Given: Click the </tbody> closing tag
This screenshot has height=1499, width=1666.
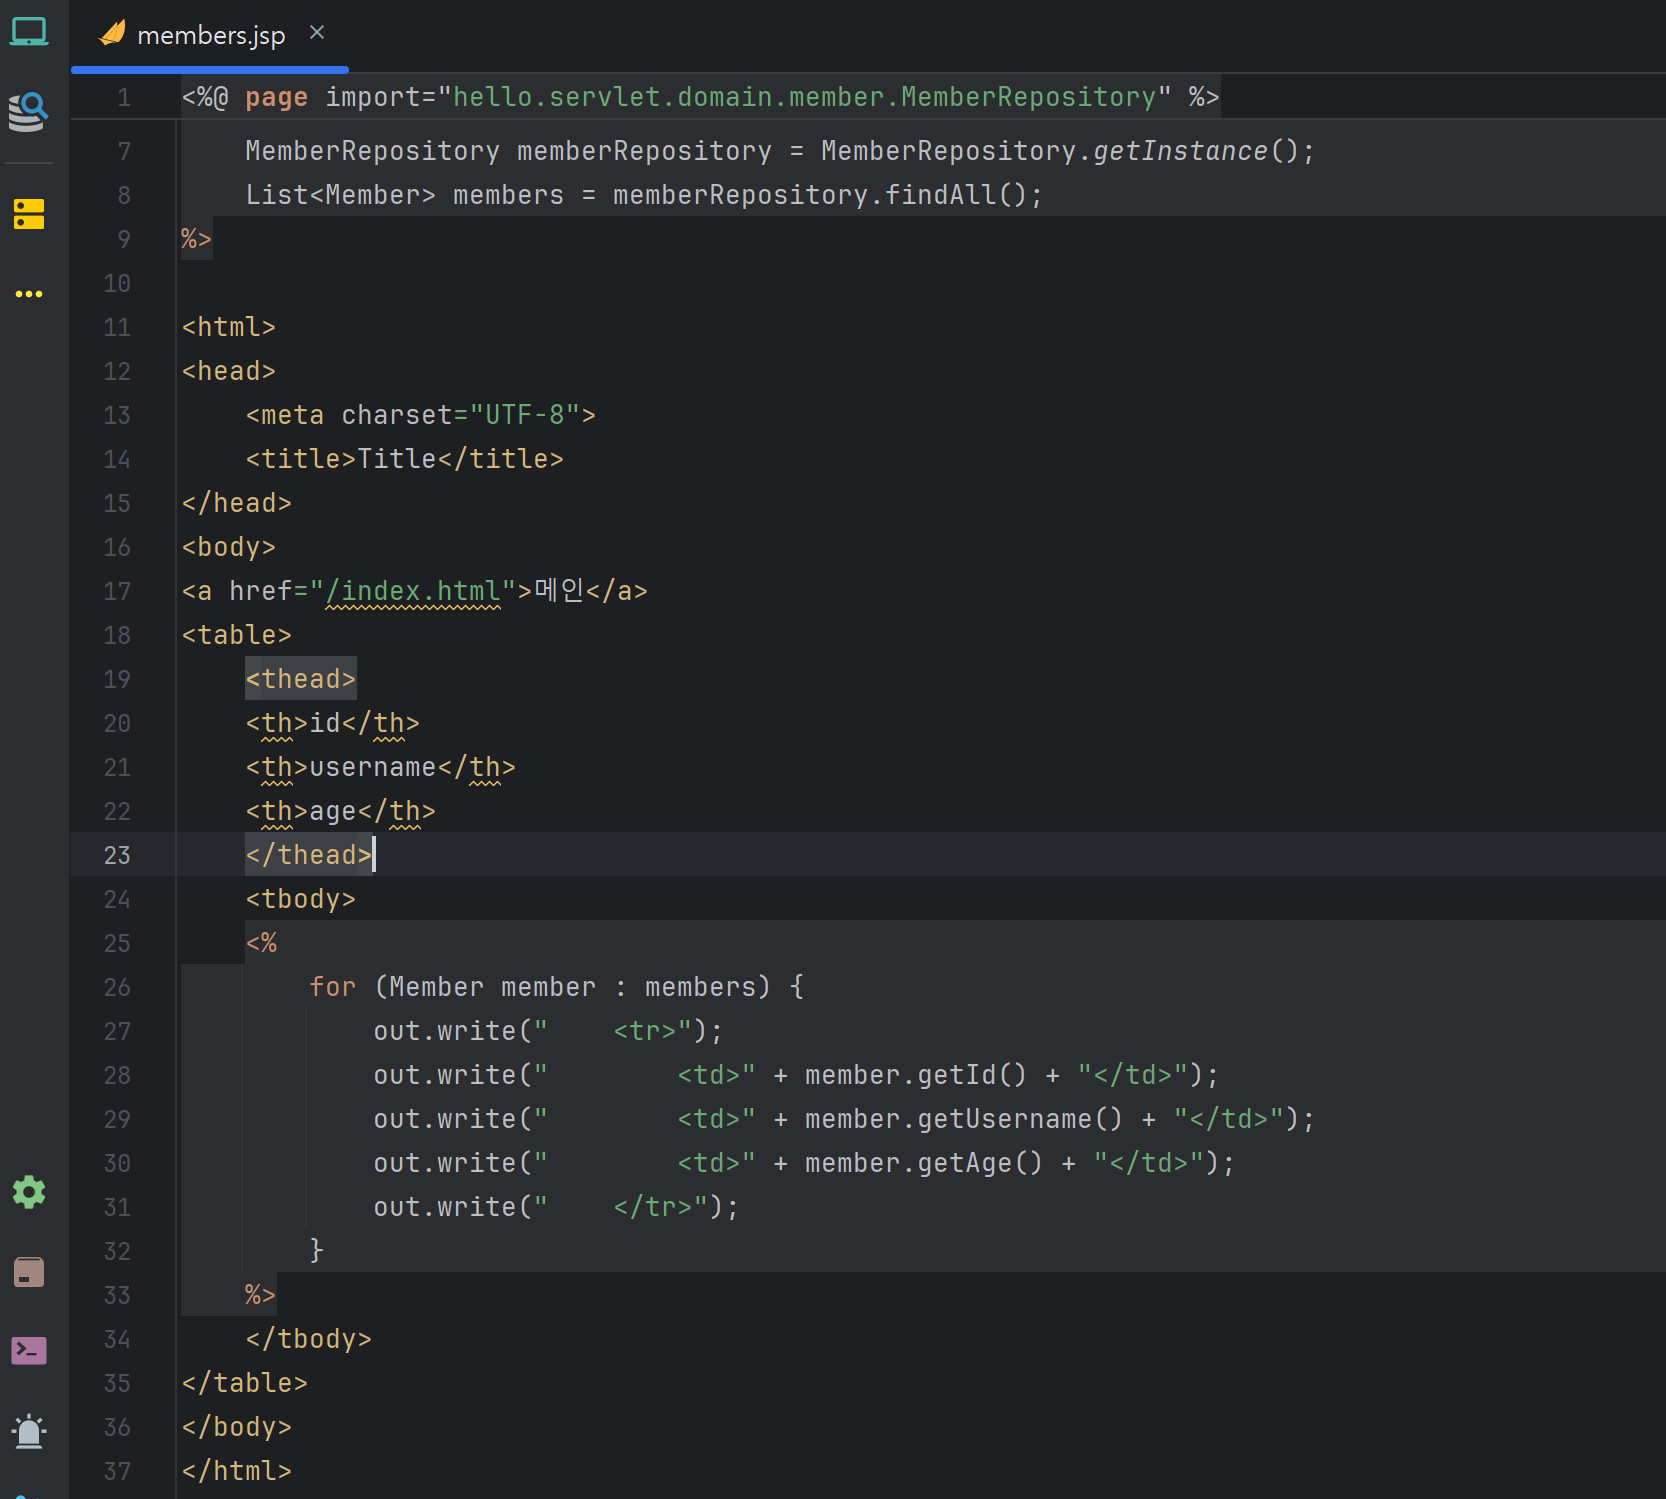Looking at the screenshot, I should (x=309, y=1339).
